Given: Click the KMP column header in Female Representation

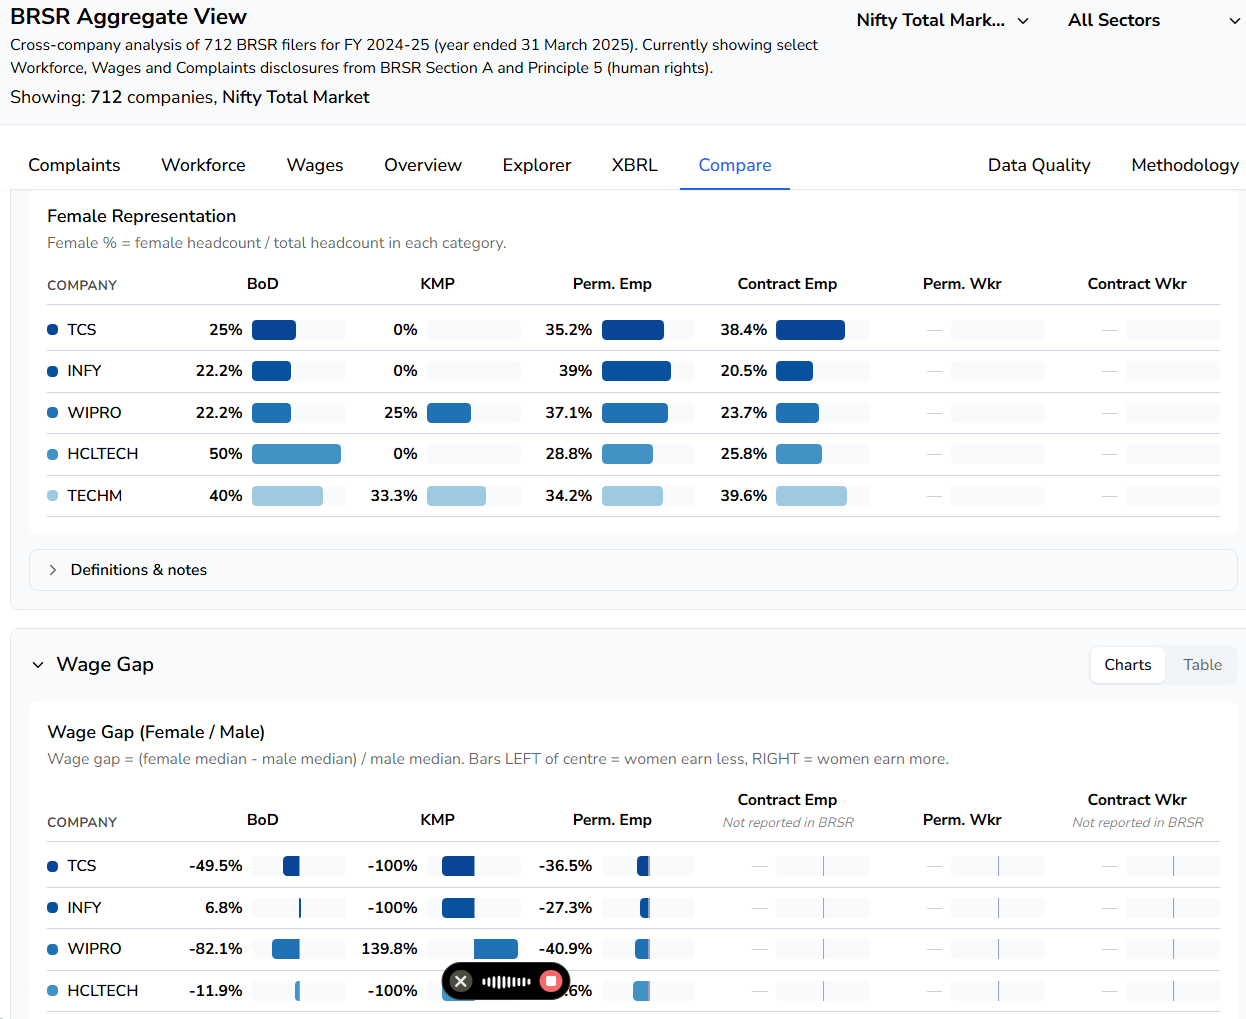Looking at the screenshot, I should click(438, 284).
